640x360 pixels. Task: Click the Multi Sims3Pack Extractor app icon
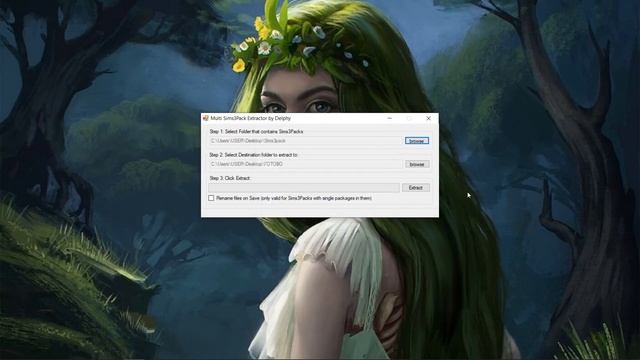click(206, 118)
